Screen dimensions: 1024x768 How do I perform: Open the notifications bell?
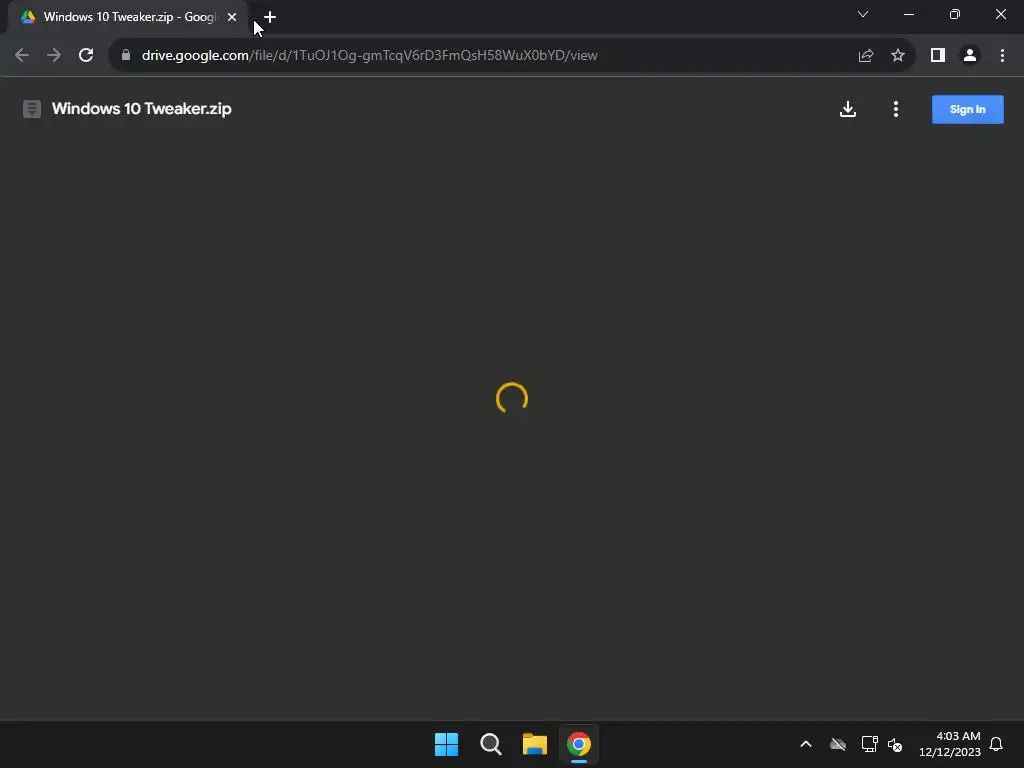click(x=996, y=744)
